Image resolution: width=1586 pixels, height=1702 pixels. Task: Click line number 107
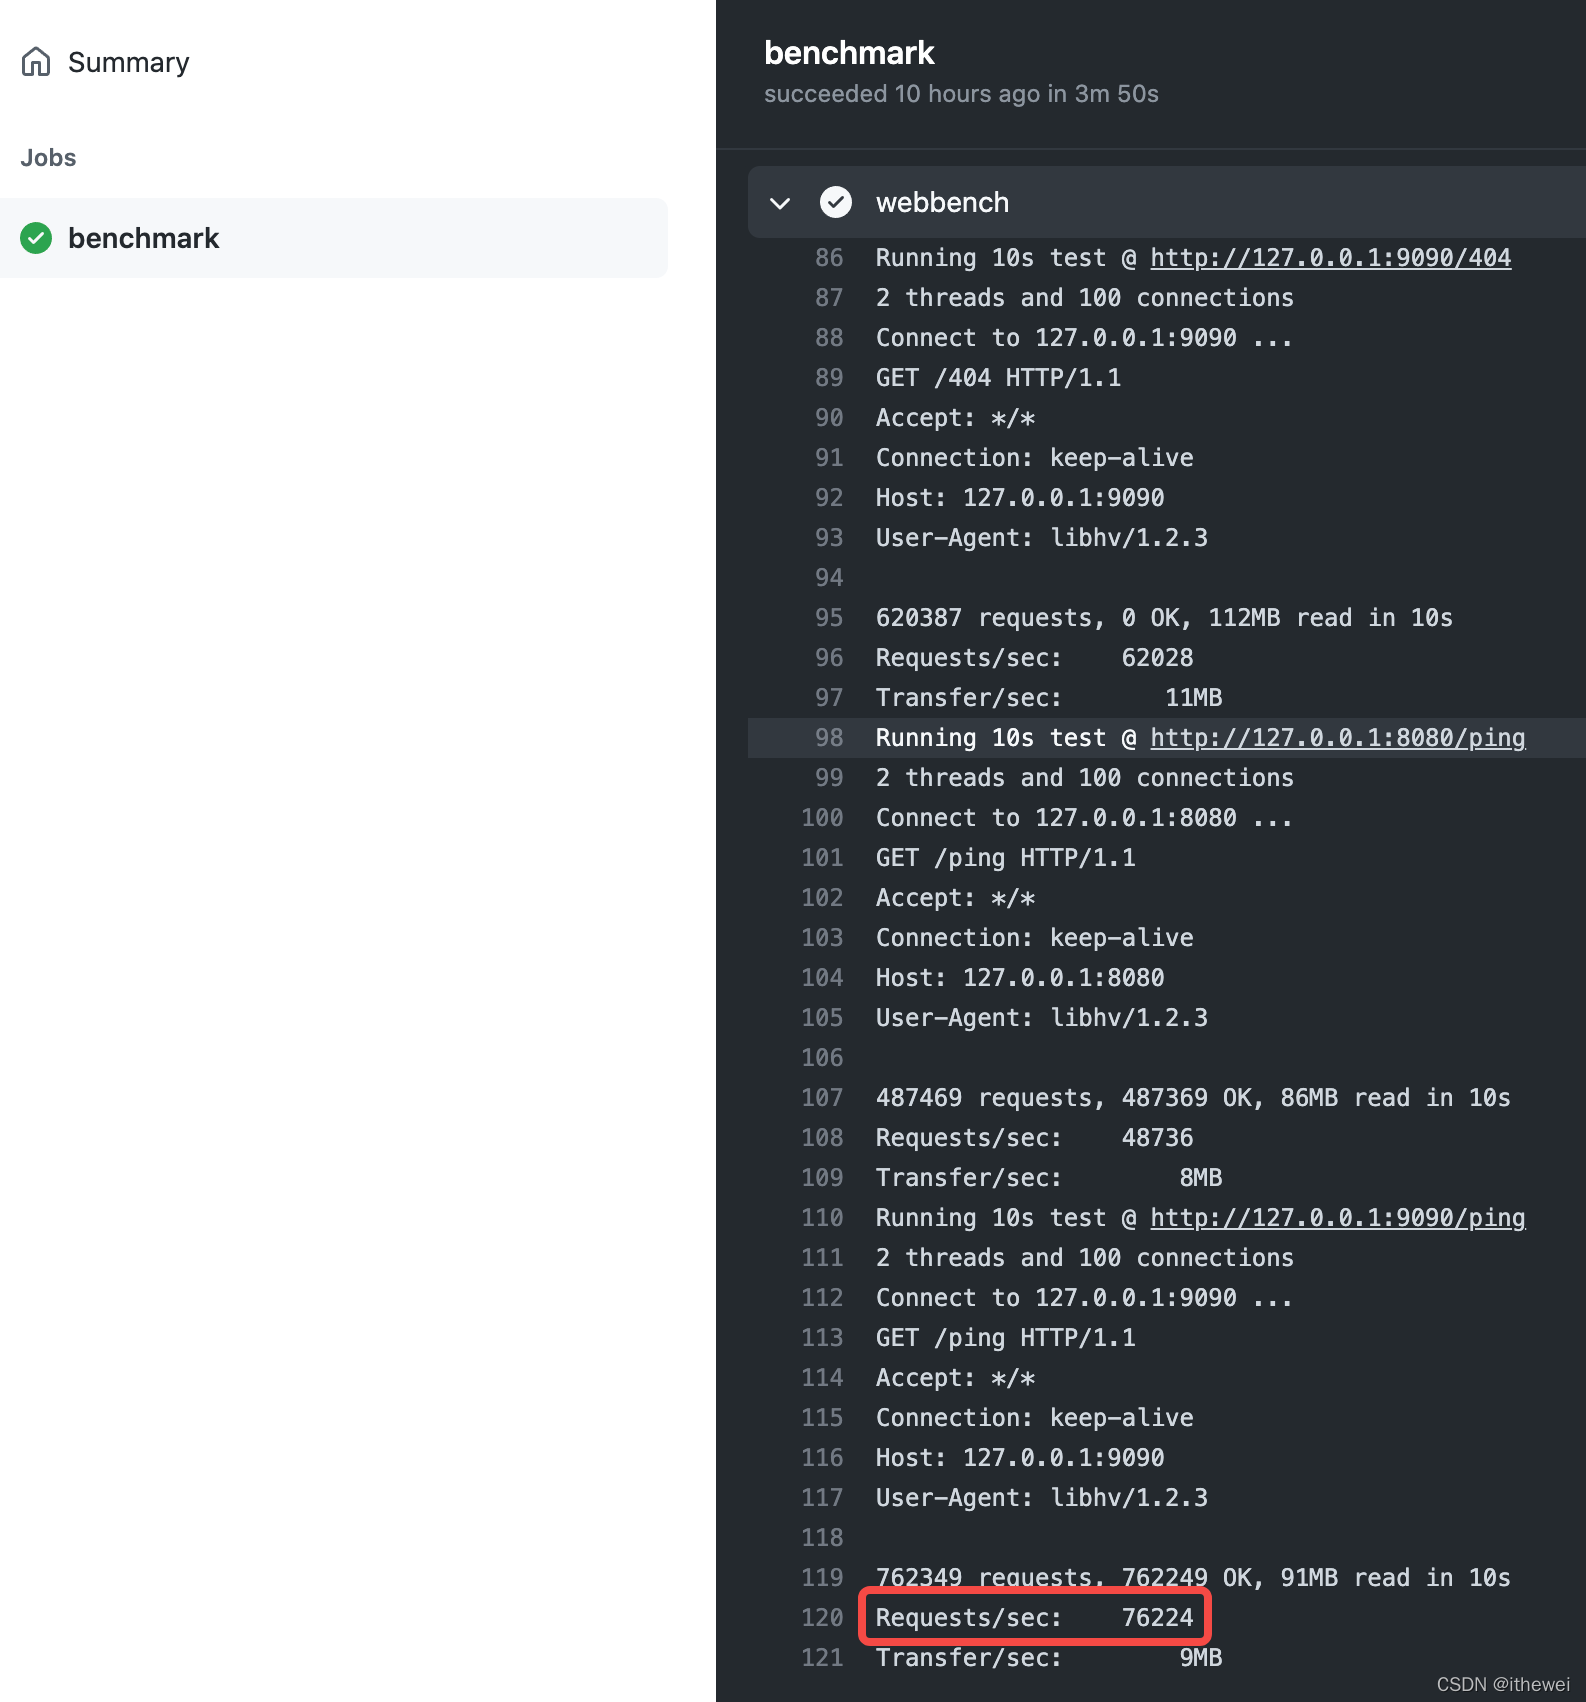pos(822,1098)
